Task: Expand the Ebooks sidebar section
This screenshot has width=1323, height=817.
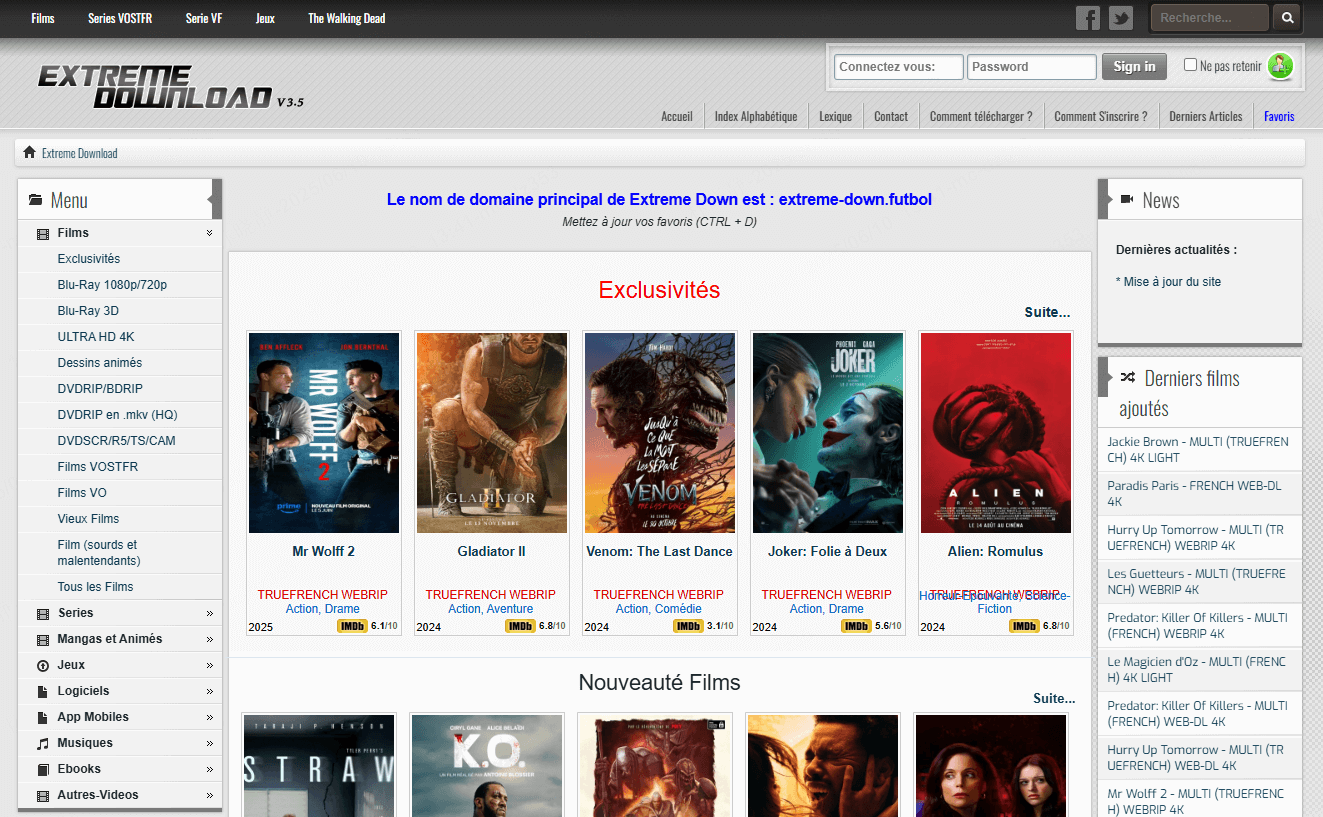Action: 209,769
